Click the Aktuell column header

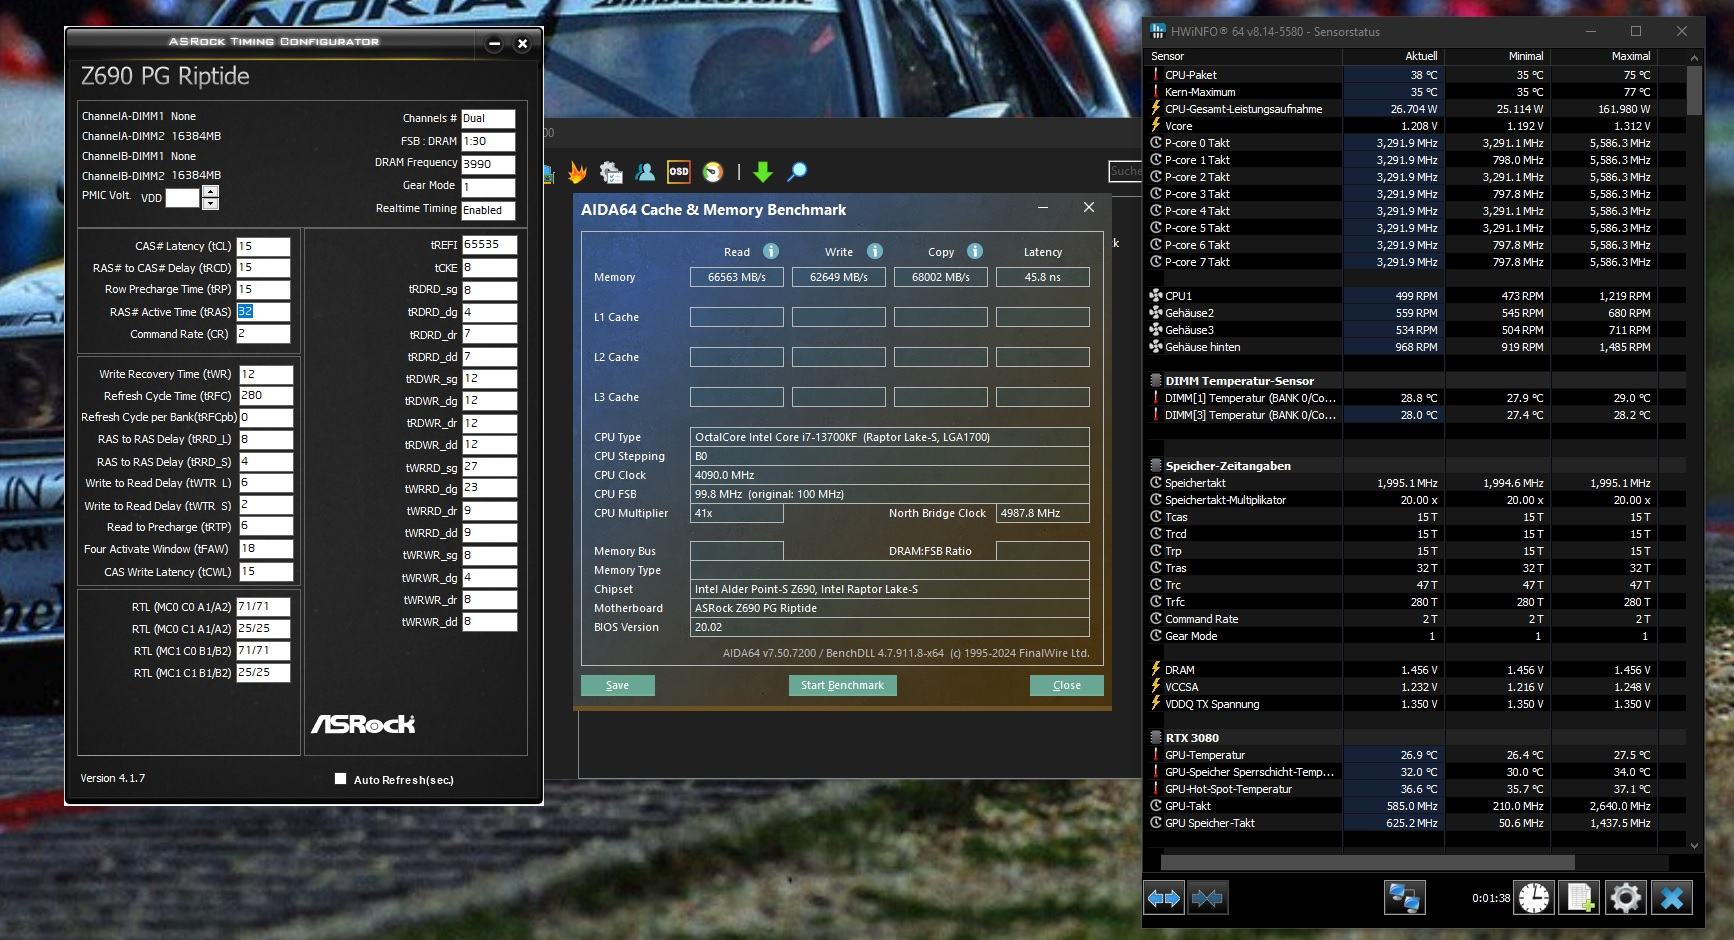coord(1394,56)
